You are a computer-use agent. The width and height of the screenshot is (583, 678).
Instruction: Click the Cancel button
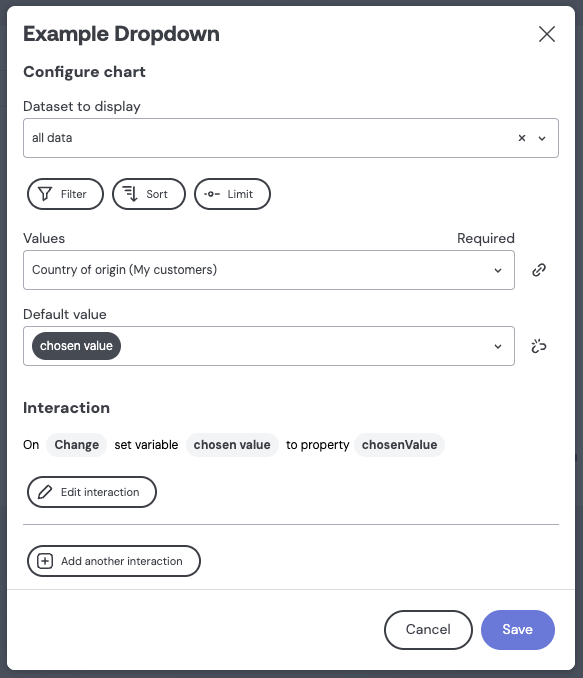coord(428,630)
